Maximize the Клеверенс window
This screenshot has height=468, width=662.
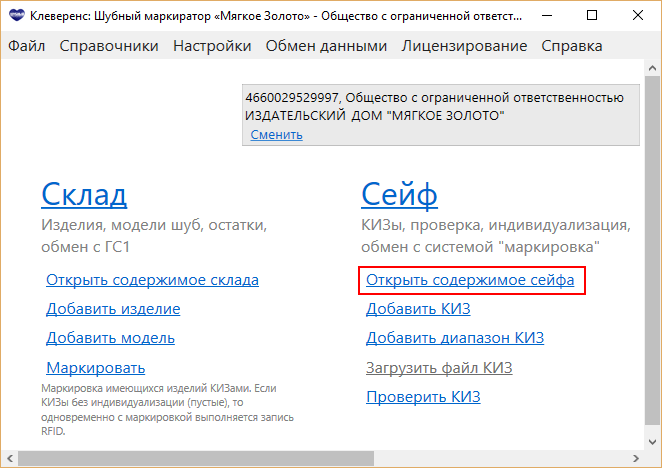pyautogui.click(x=592, y=16)
